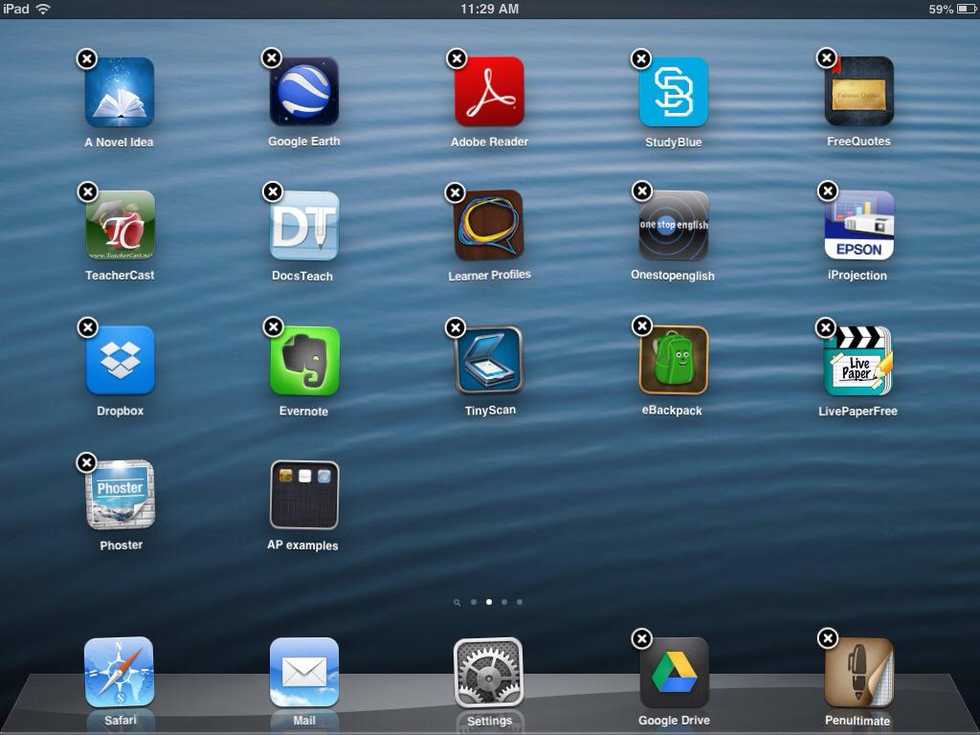The image size is (980, 735).
Task: Open the Google Earth app
Action: tap(304, 92)
